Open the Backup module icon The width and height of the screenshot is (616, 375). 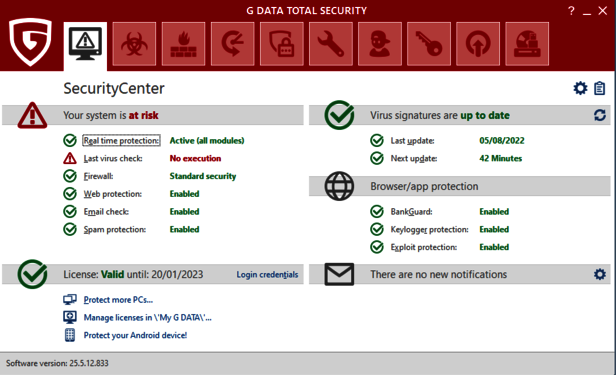coord(233,44)
